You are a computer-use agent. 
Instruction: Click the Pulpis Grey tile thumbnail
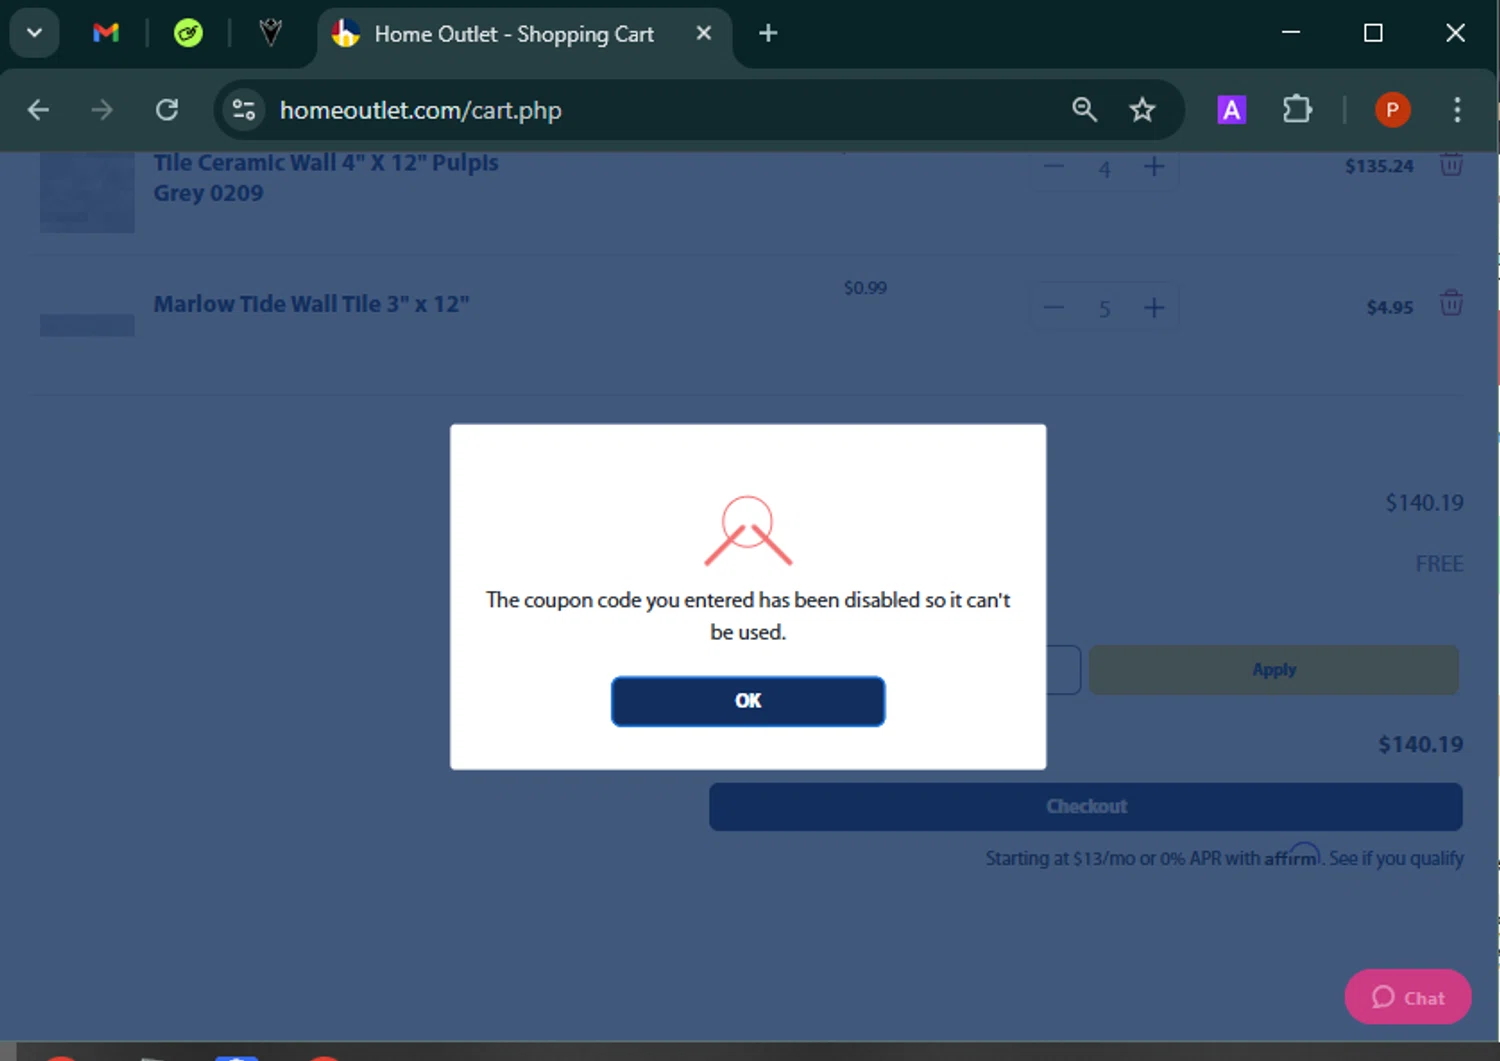(87, 192)
